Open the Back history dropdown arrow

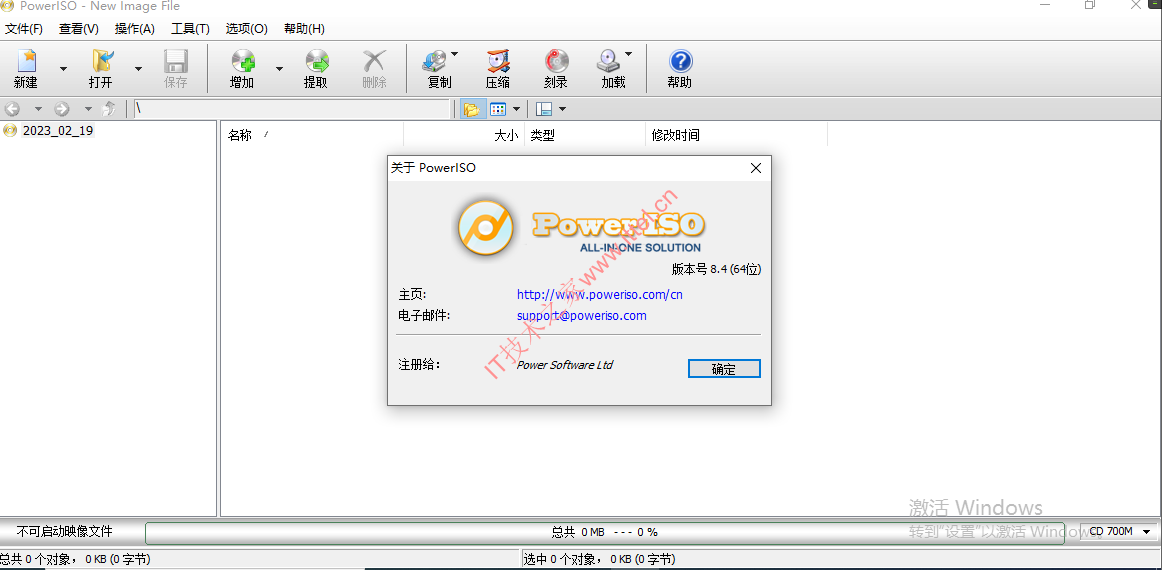click(38, 109)
